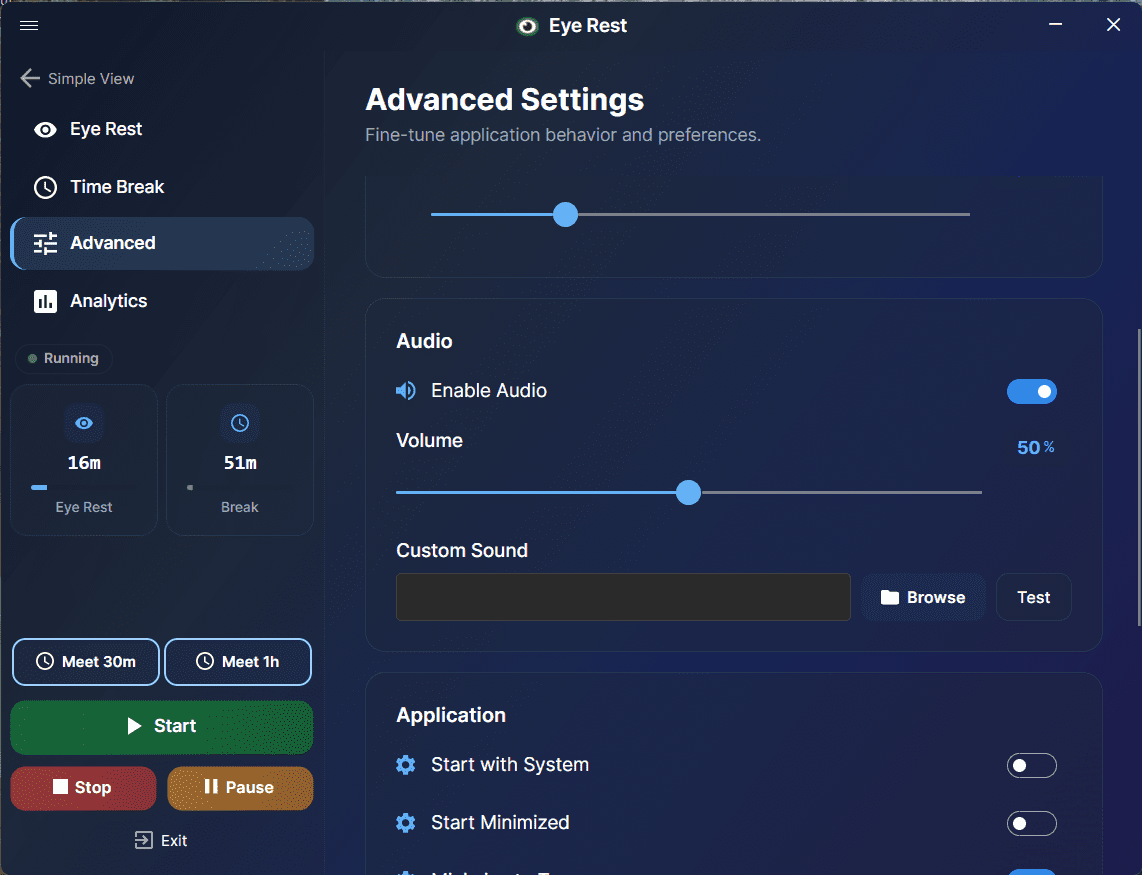The image size is (1142, 875).
Task: Click the speaker icon beside Enable Audio
Action: pyautogui.click(x=406, y=391)
